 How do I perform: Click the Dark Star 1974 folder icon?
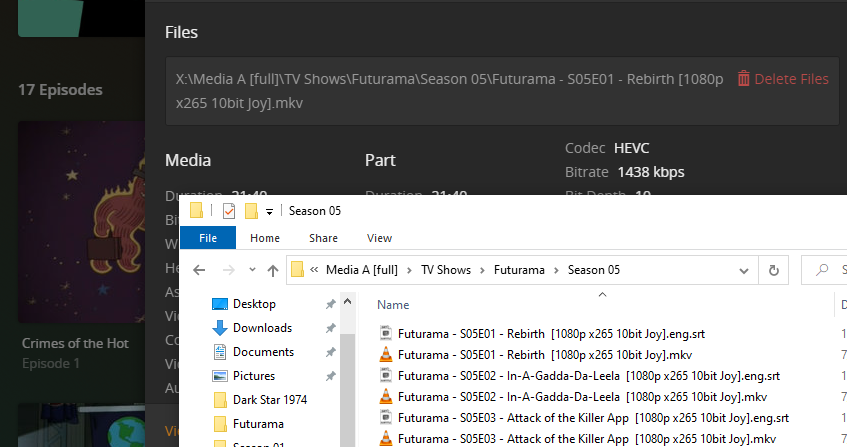point(220,400)
